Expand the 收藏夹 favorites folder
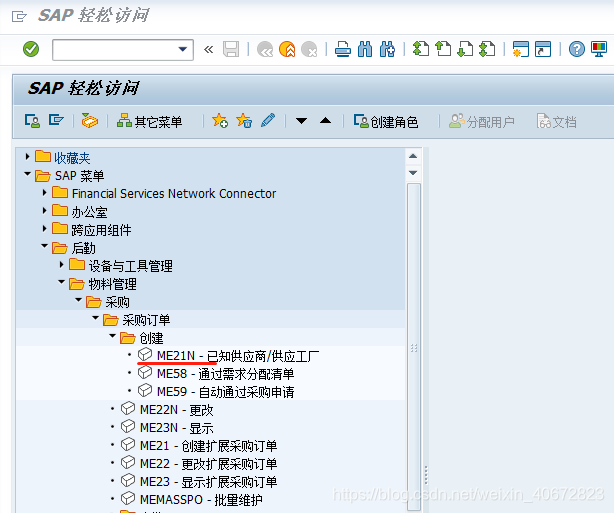This screenshot has height=513, width=614. (x=27, y=157)
